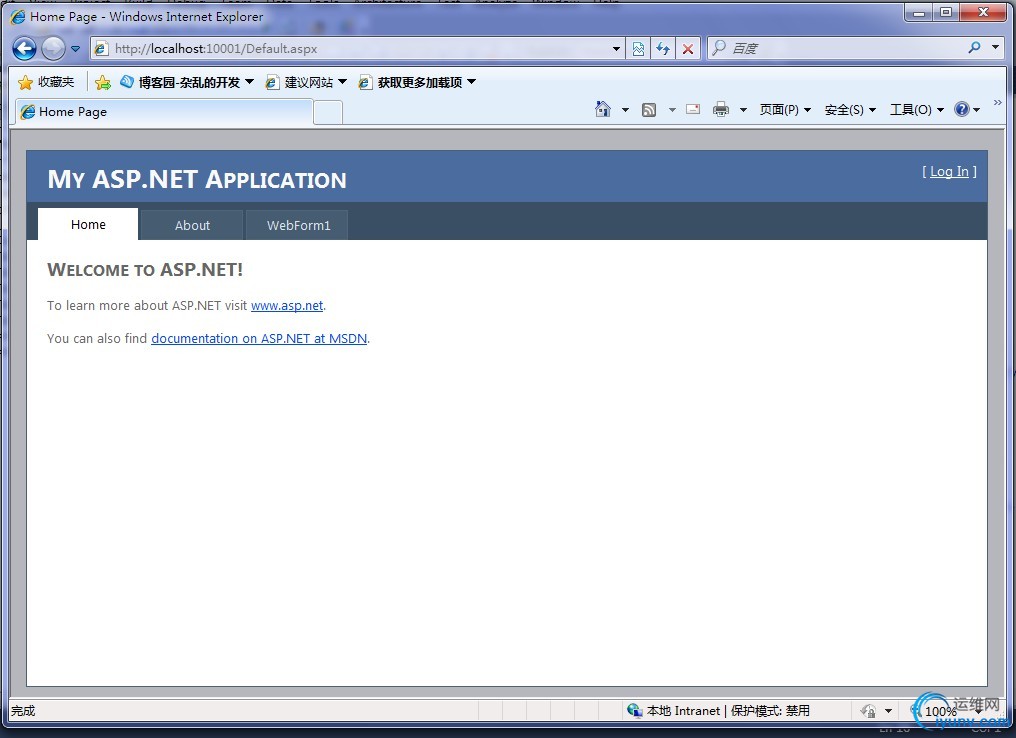Viewport: 1016px width, 738px height.
Task: Maximize the Internet Explorer window
Action: click(x=946, y=12)
